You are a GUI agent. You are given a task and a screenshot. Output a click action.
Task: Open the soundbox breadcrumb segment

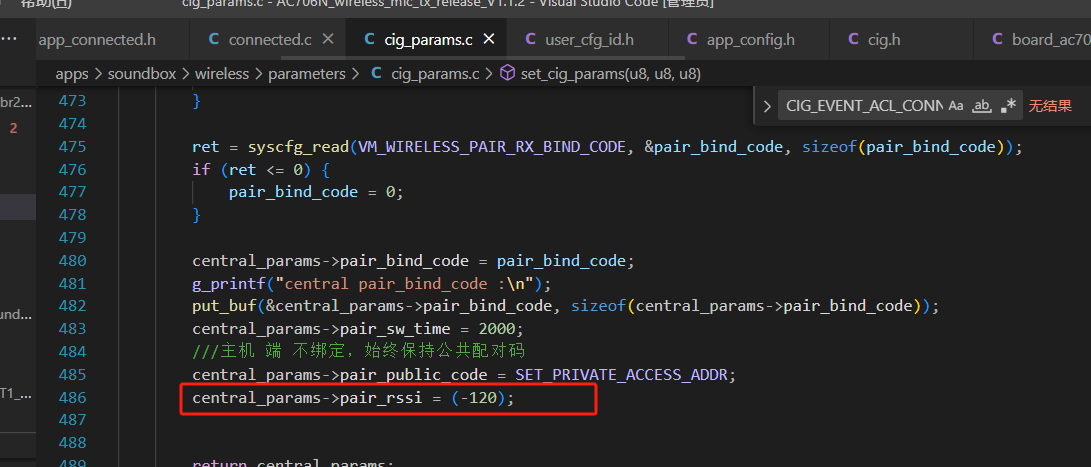(142, 73)
